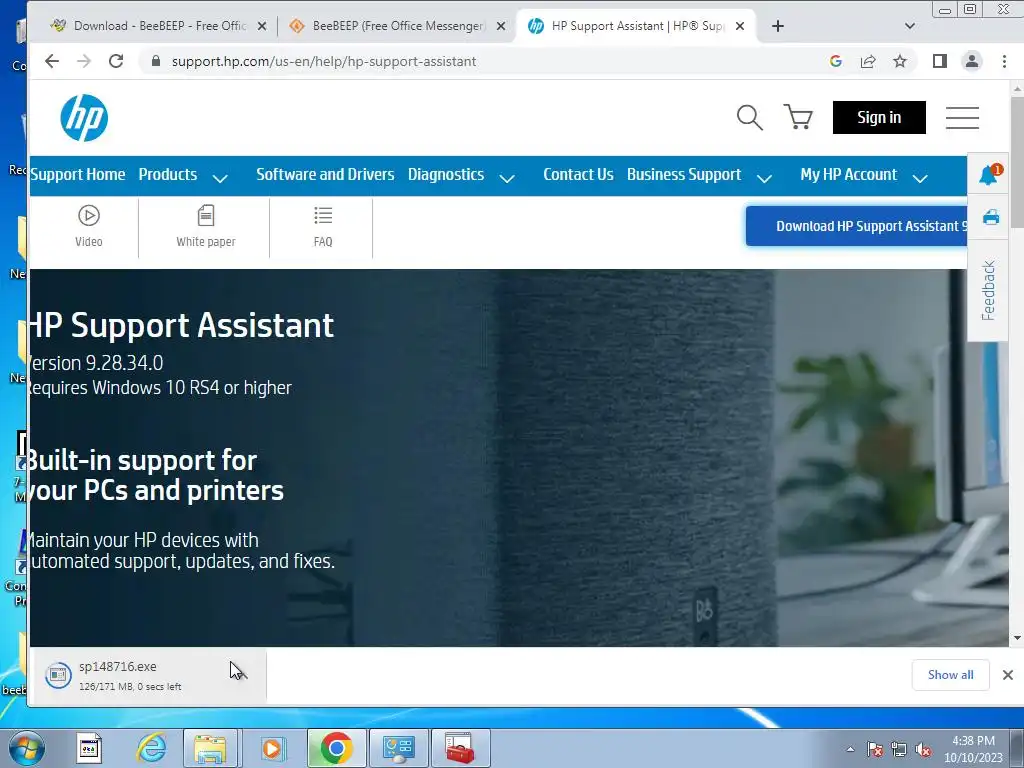The width and height of the screenshot is (1024, 768).
Task: Open Windows Explorer folder in taskbar
Action: (210, 748)
